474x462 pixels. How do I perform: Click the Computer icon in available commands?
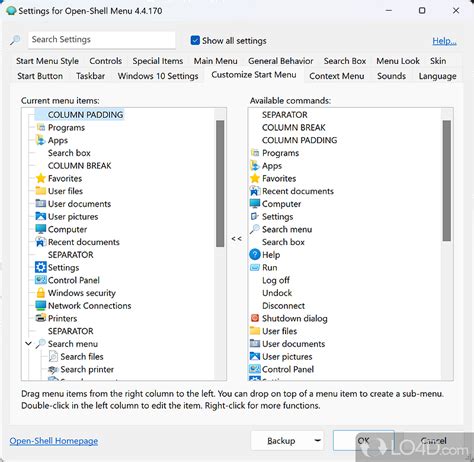click(255, 204)
